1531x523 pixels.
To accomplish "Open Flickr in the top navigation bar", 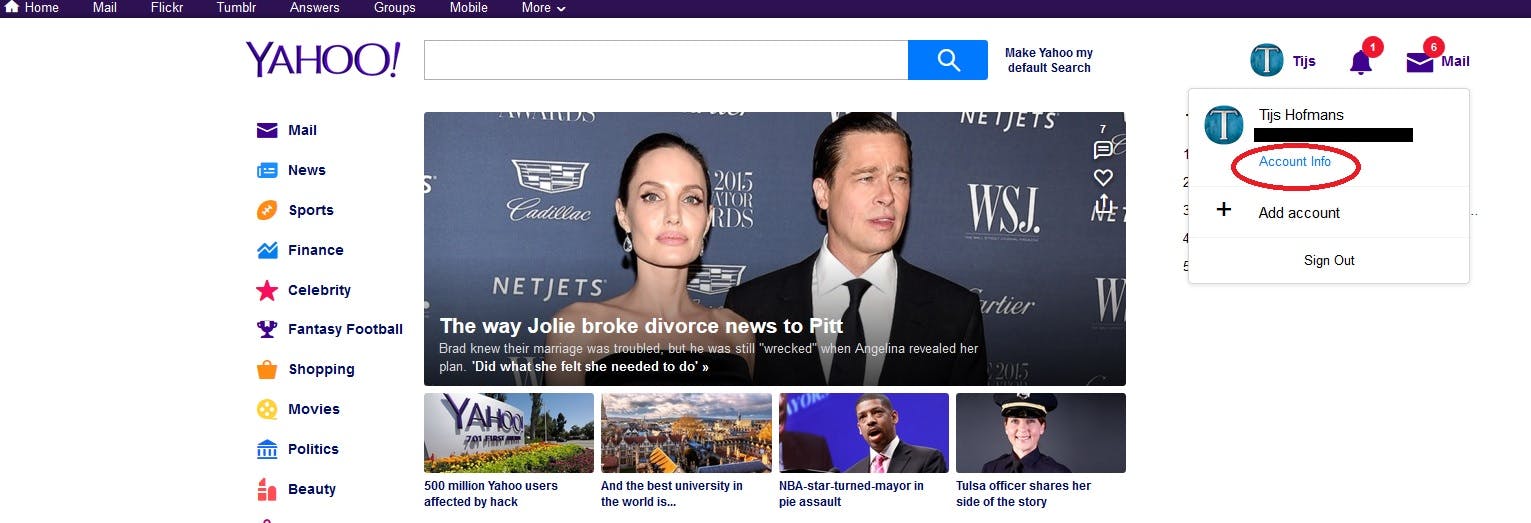I will point(167,7).
